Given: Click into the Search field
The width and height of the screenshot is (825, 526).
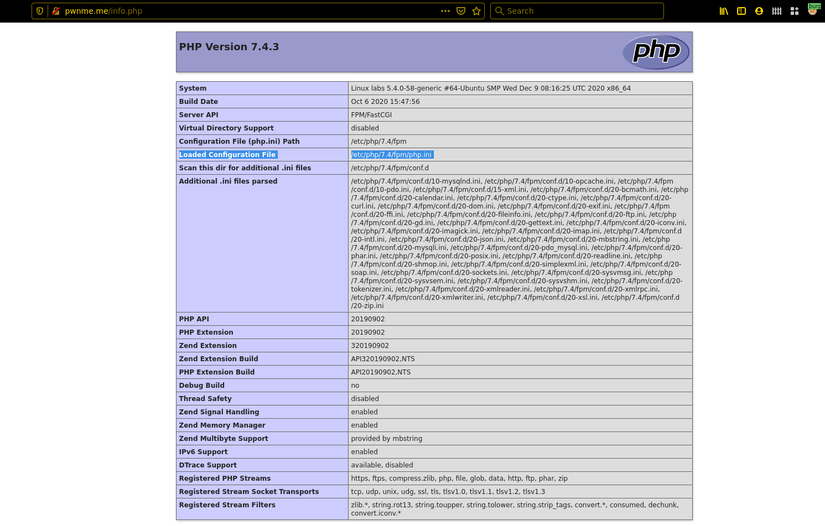Looking at the screenshot, I should pos(577,11).
